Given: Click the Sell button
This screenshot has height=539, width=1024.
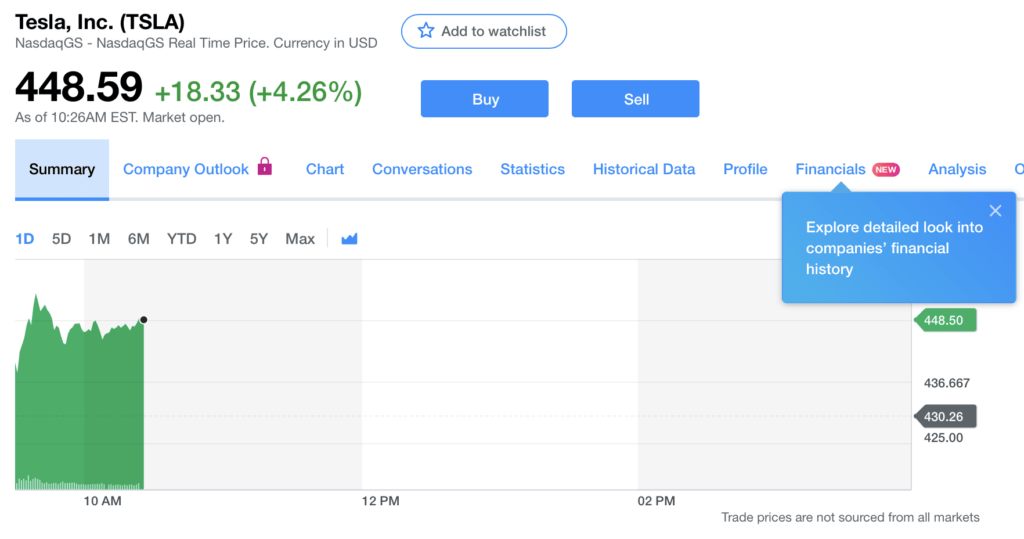Looking at the screenshot, I should tap(635, 99).
